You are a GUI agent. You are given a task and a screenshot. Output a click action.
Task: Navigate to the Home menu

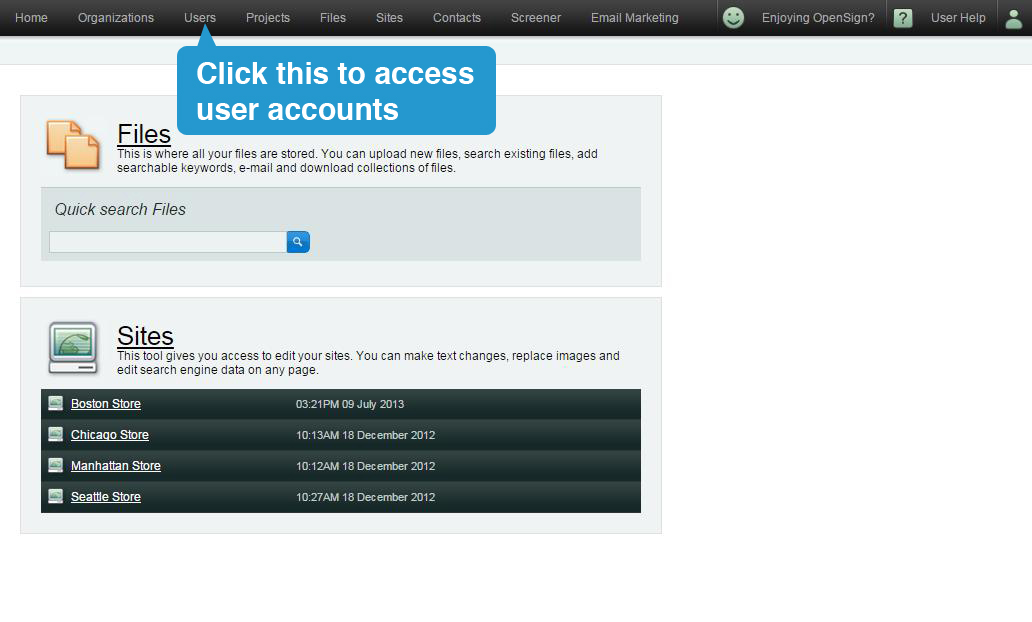coord(31,17)
